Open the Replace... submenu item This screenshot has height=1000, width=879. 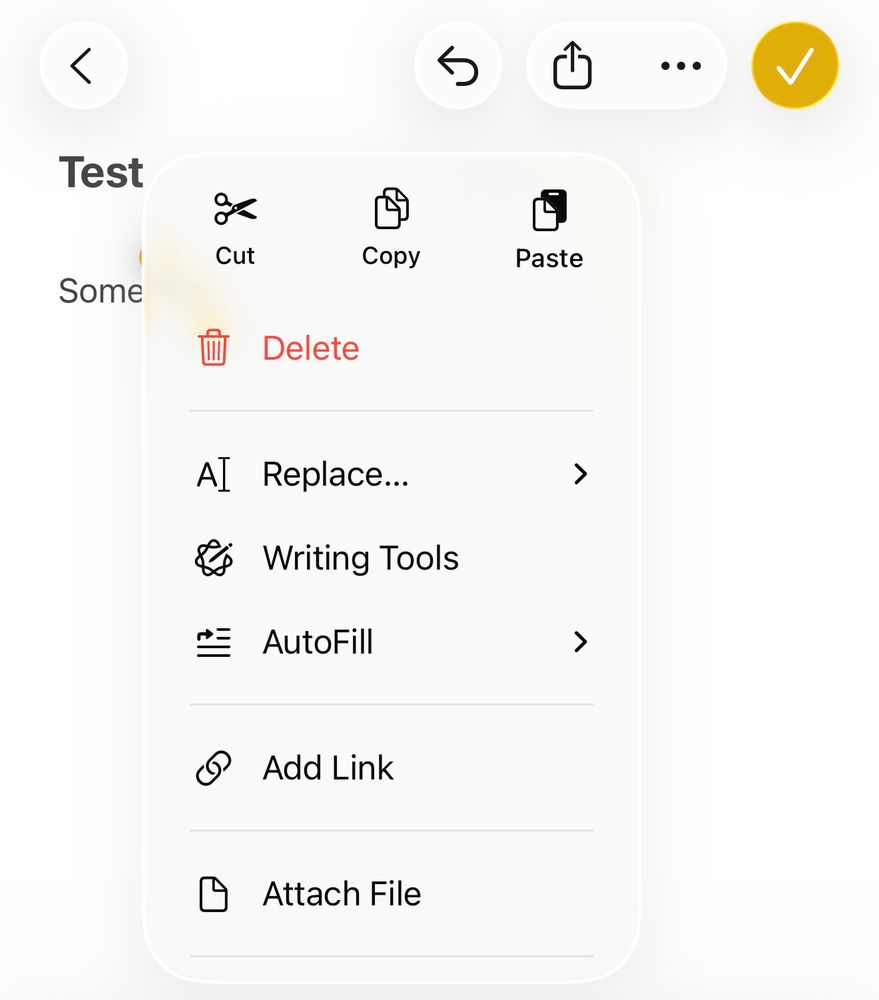click(391, 474)
